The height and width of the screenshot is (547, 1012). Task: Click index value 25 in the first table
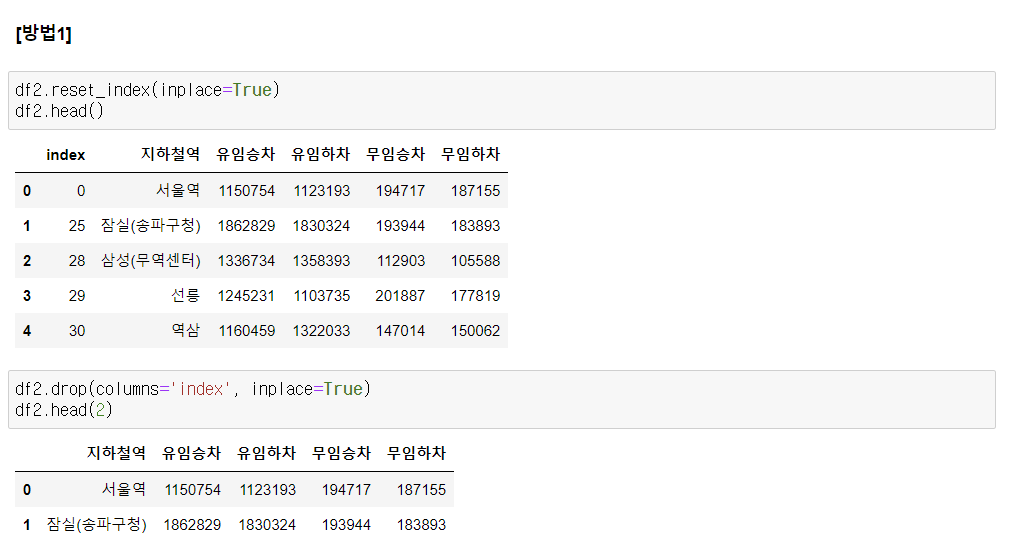[x=77, y=225]
